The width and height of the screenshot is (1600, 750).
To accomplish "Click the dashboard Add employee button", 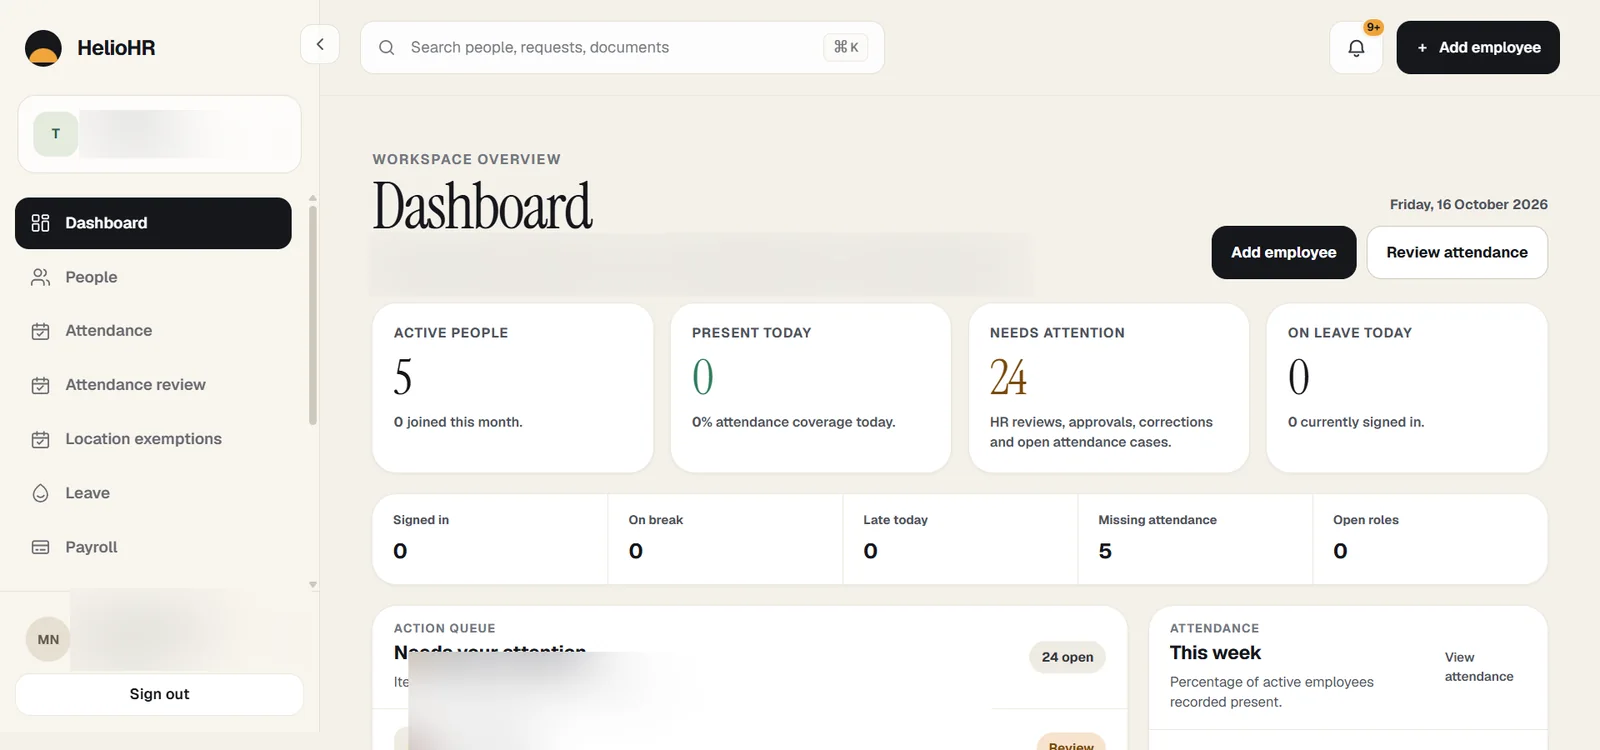I will [1284, 252].
